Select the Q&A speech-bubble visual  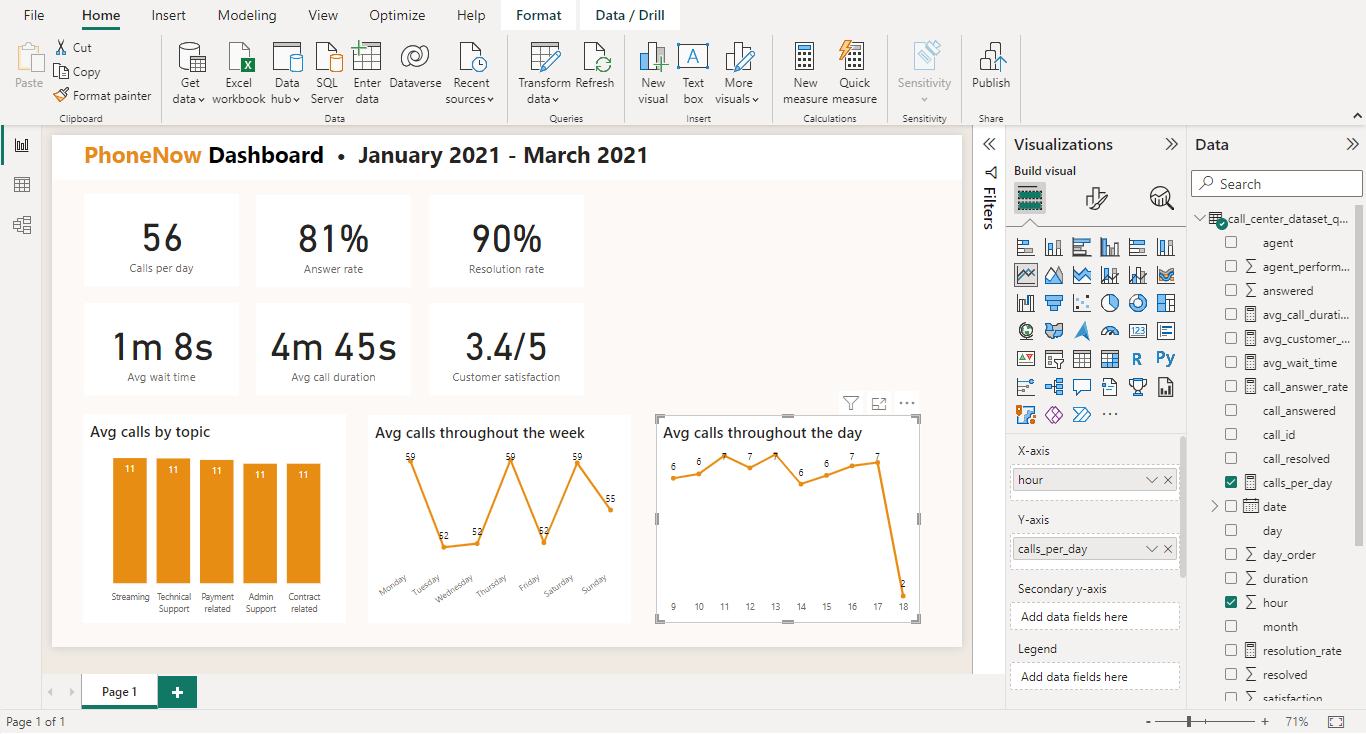[x=1082, y=386]
